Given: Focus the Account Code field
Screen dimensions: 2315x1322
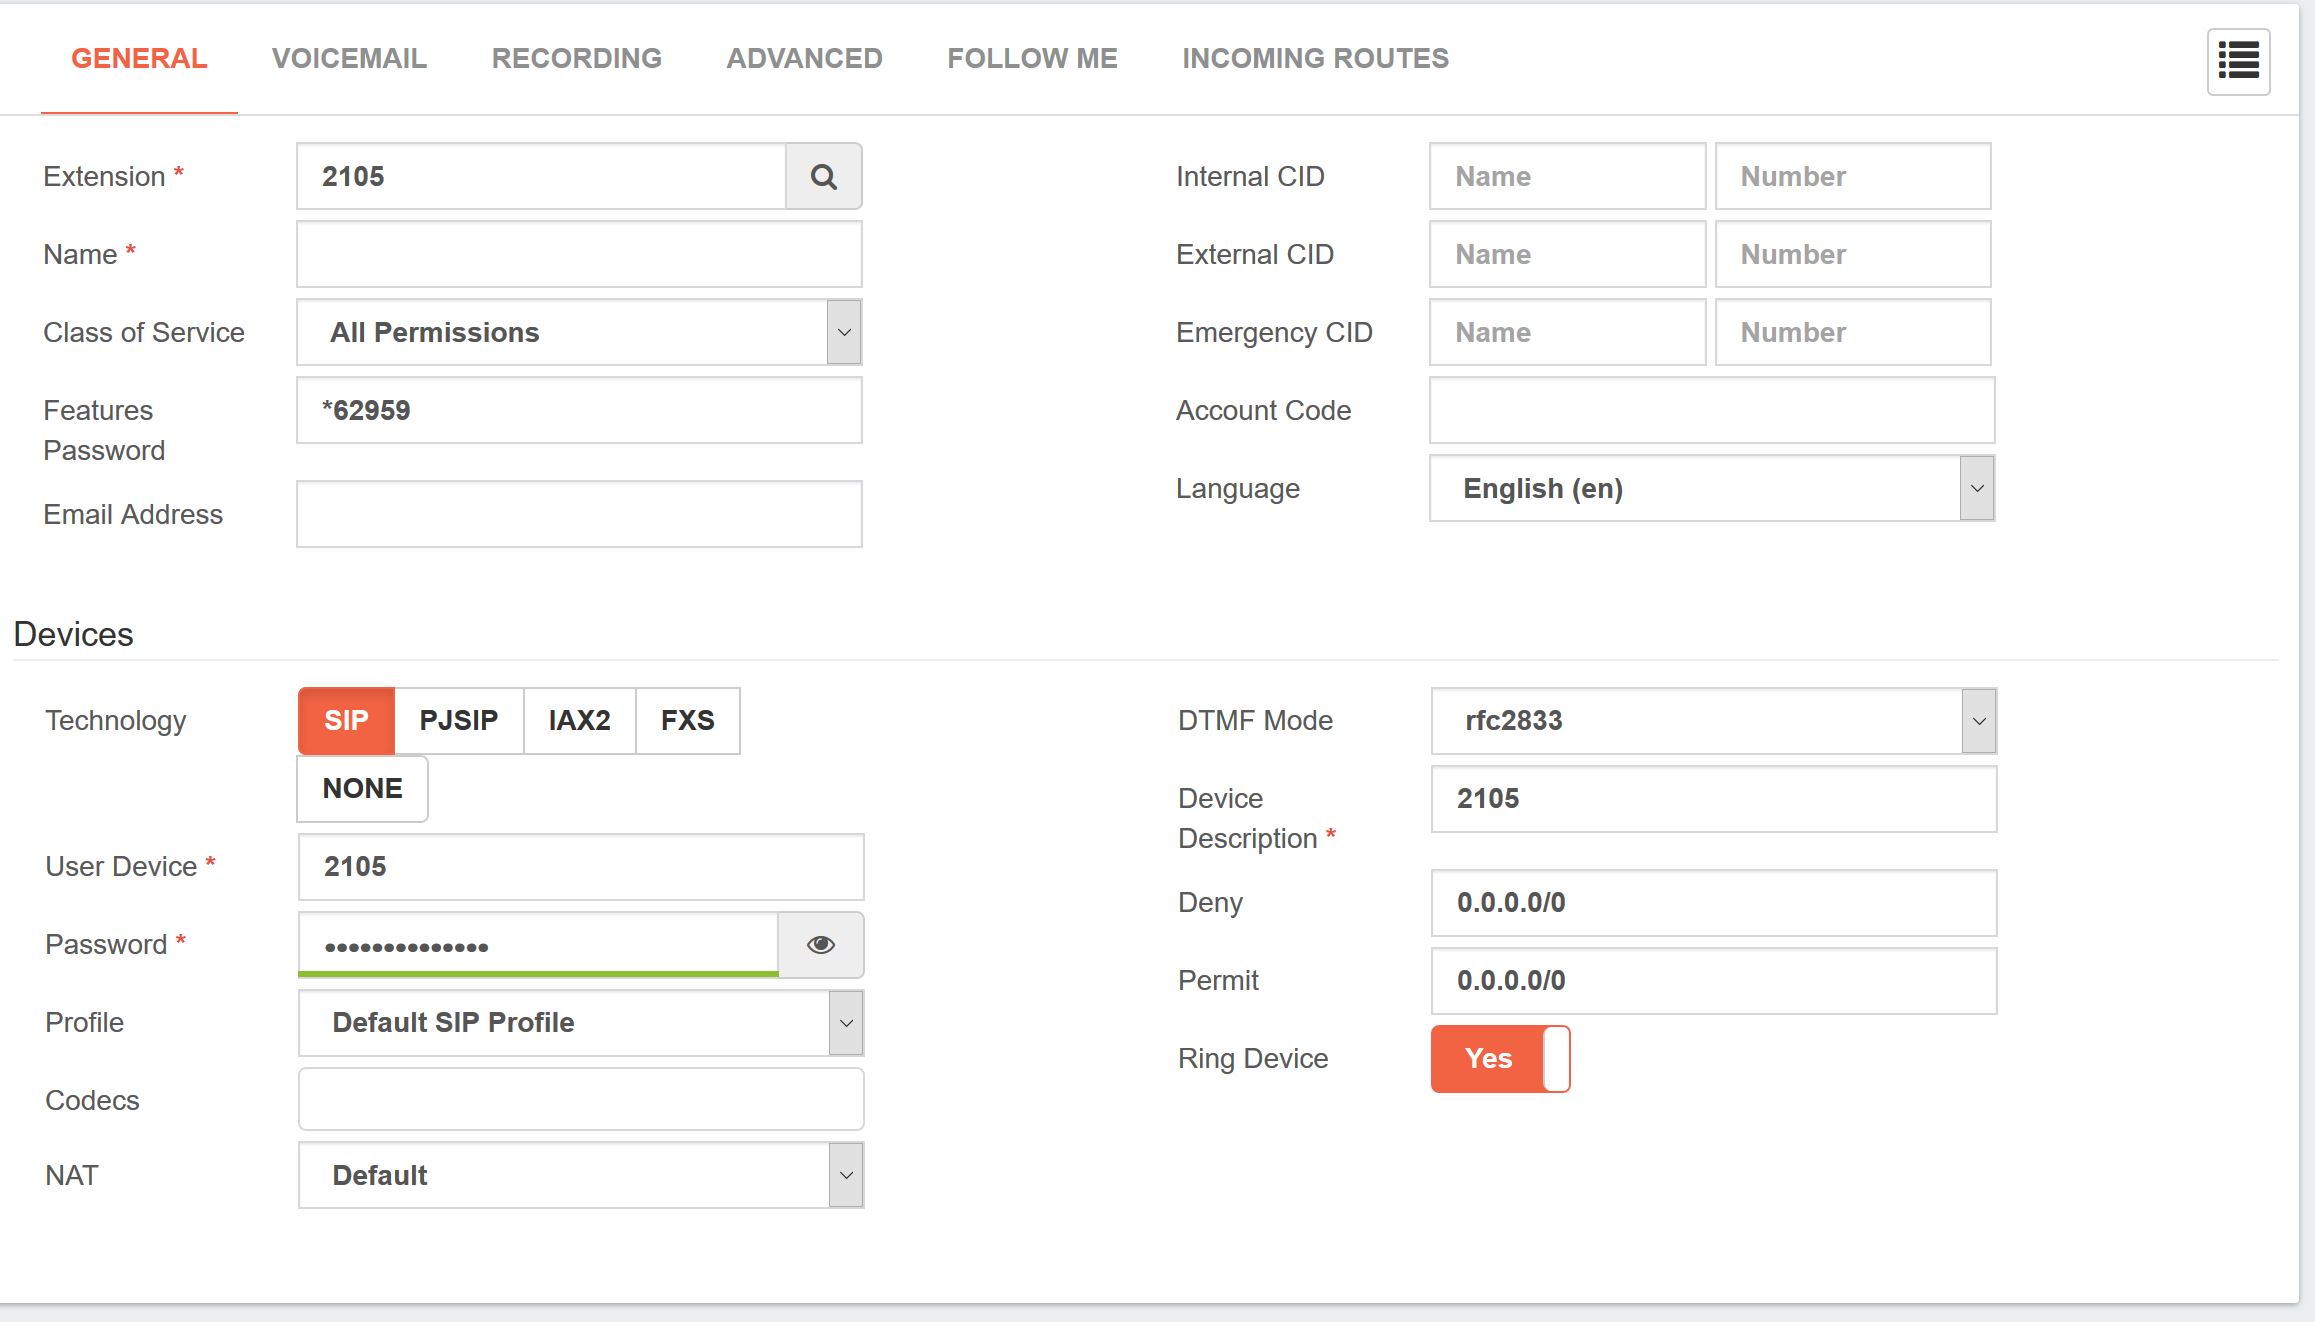Looking at the screenshot, I should click(x=1711, y=411).
